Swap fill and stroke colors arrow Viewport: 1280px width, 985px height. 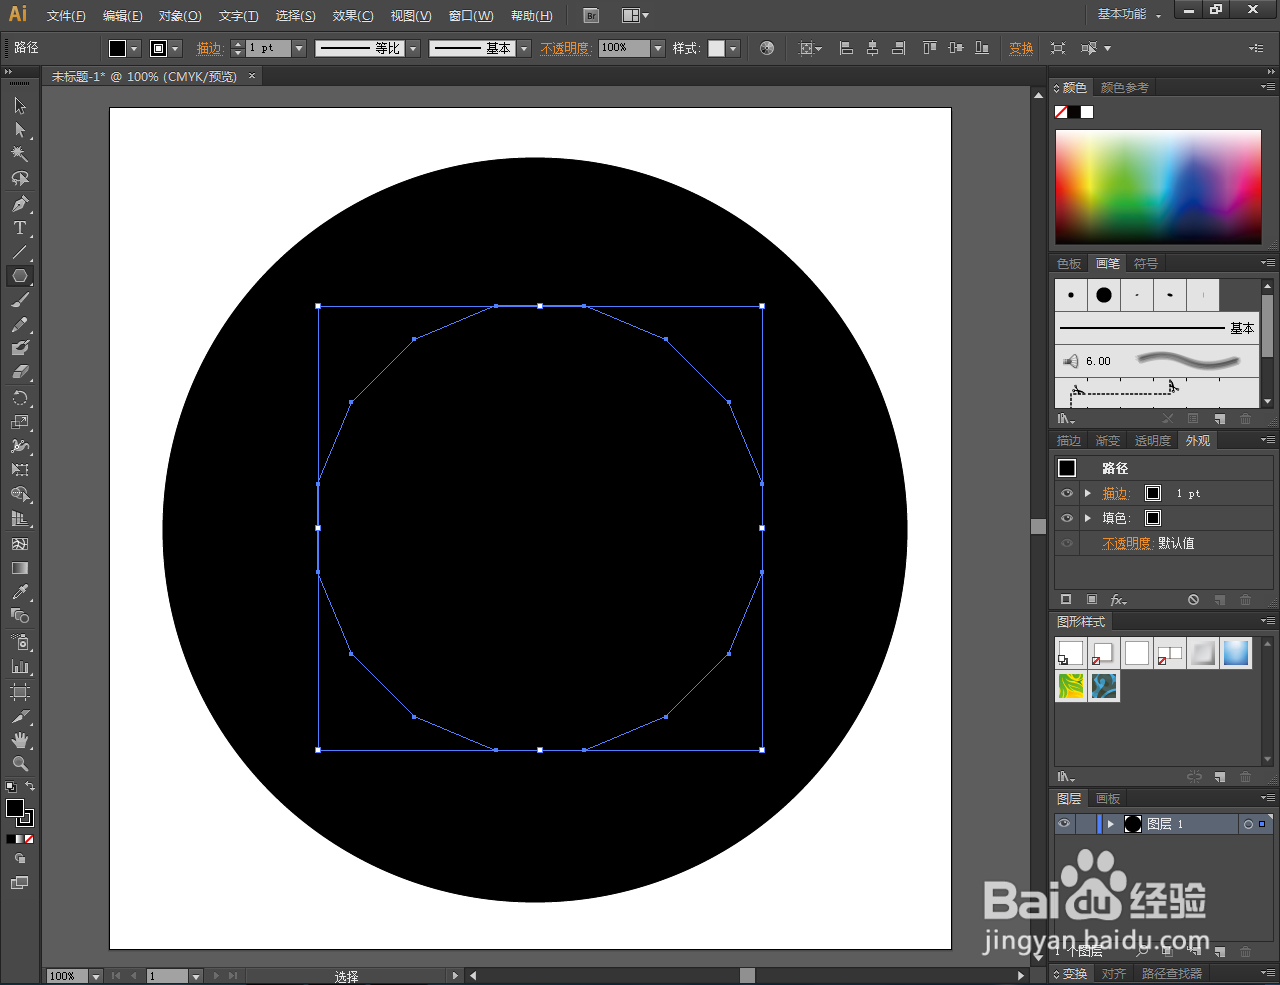tap(30, 786)
